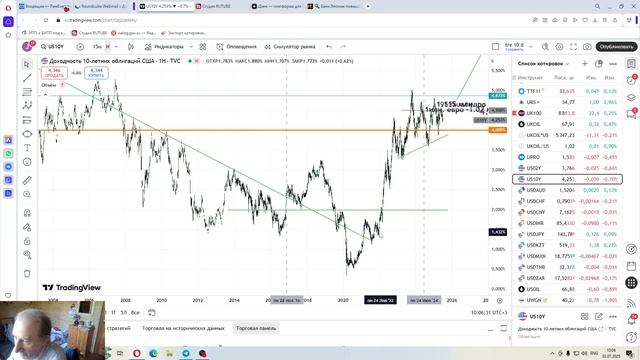Select USOIL row in watchlist
Viewport: 640px width, 360px height.
(567, 289)
